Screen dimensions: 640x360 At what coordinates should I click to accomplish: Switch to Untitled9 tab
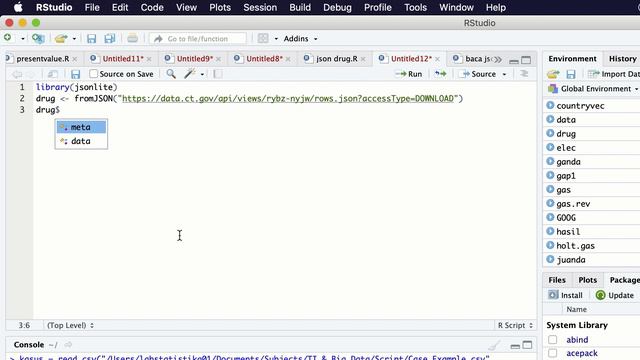(x=195, y=59)
